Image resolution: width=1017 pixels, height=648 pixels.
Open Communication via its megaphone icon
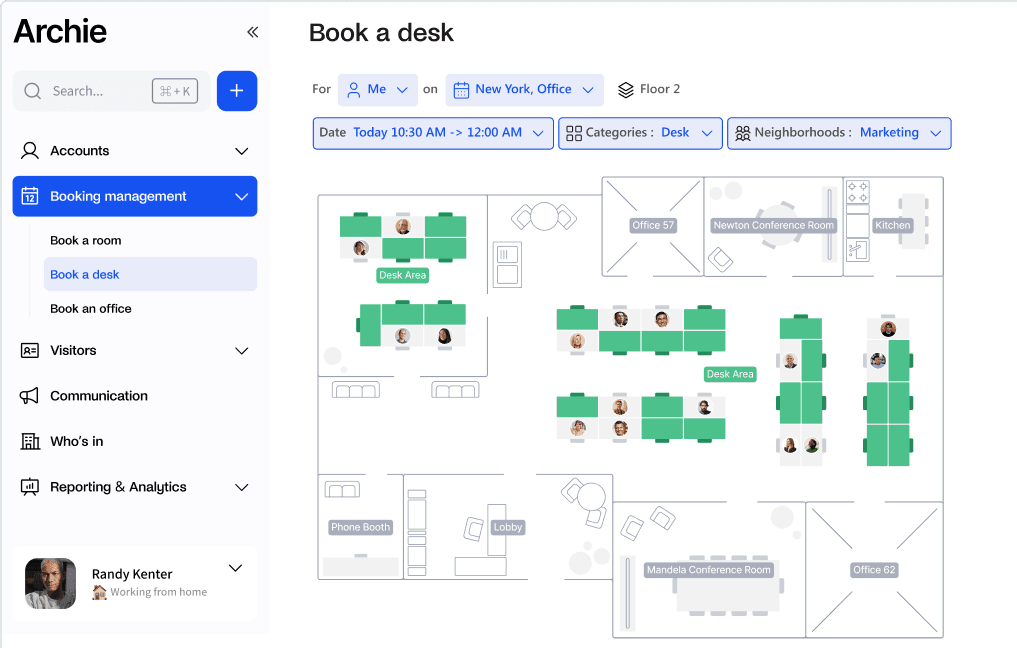pyautogui.click(x=31, y=395)
